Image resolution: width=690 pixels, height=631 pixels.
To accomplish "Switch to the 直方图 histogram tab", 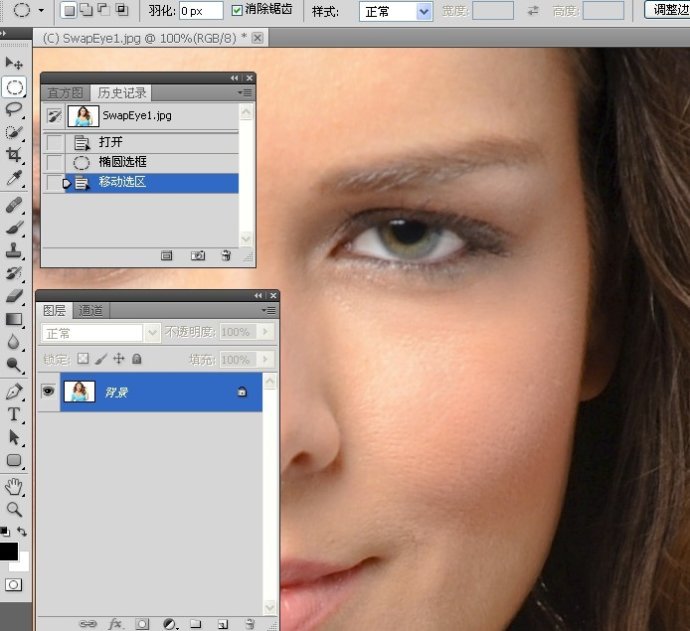I will pos(65,93).
